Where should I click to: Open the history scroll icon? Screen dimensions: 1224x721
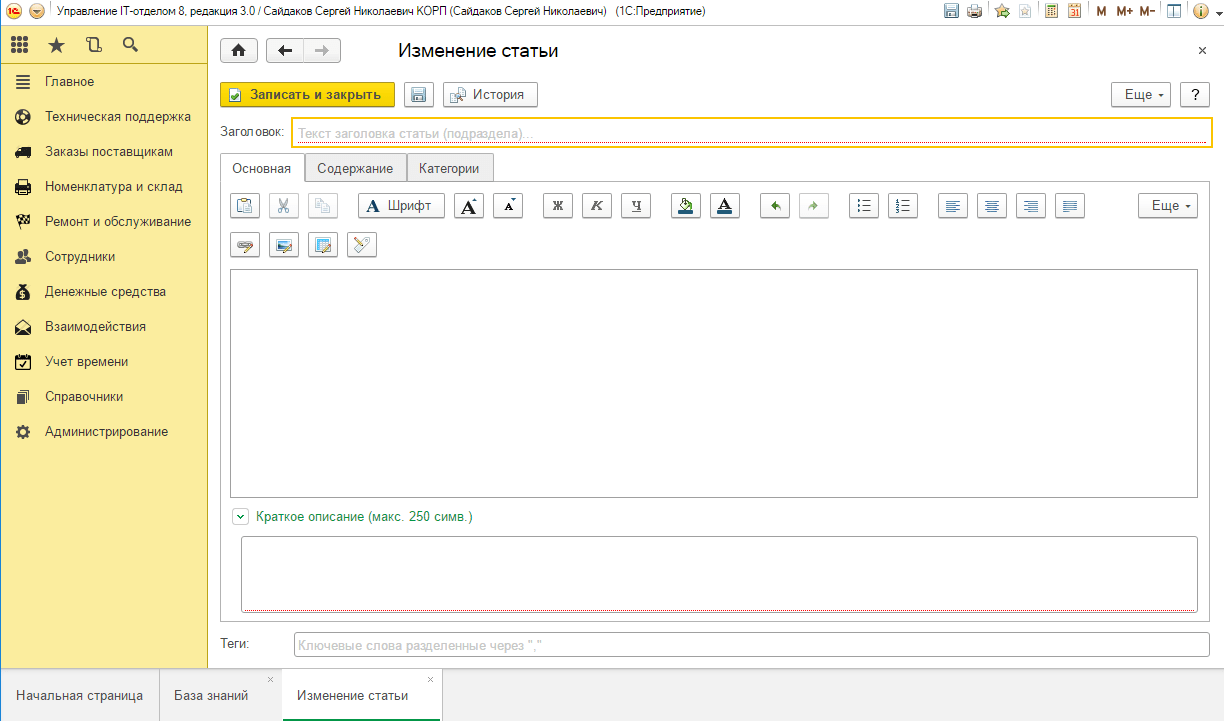point(94,45)
